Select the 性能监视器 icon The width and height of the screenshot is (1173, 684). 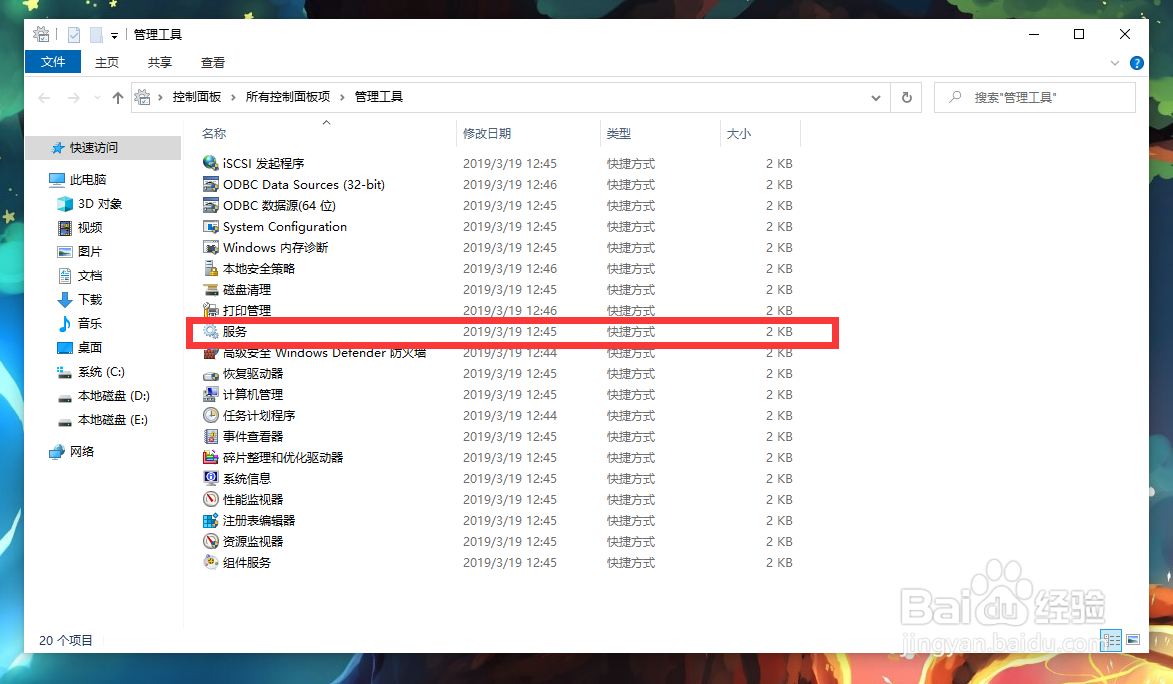pyautogui.click(x=211, y=499)
